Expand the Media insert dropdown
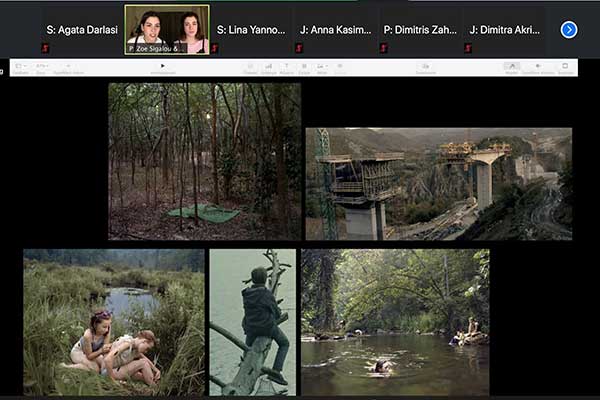The image size is (600, 400). (321, 67)
